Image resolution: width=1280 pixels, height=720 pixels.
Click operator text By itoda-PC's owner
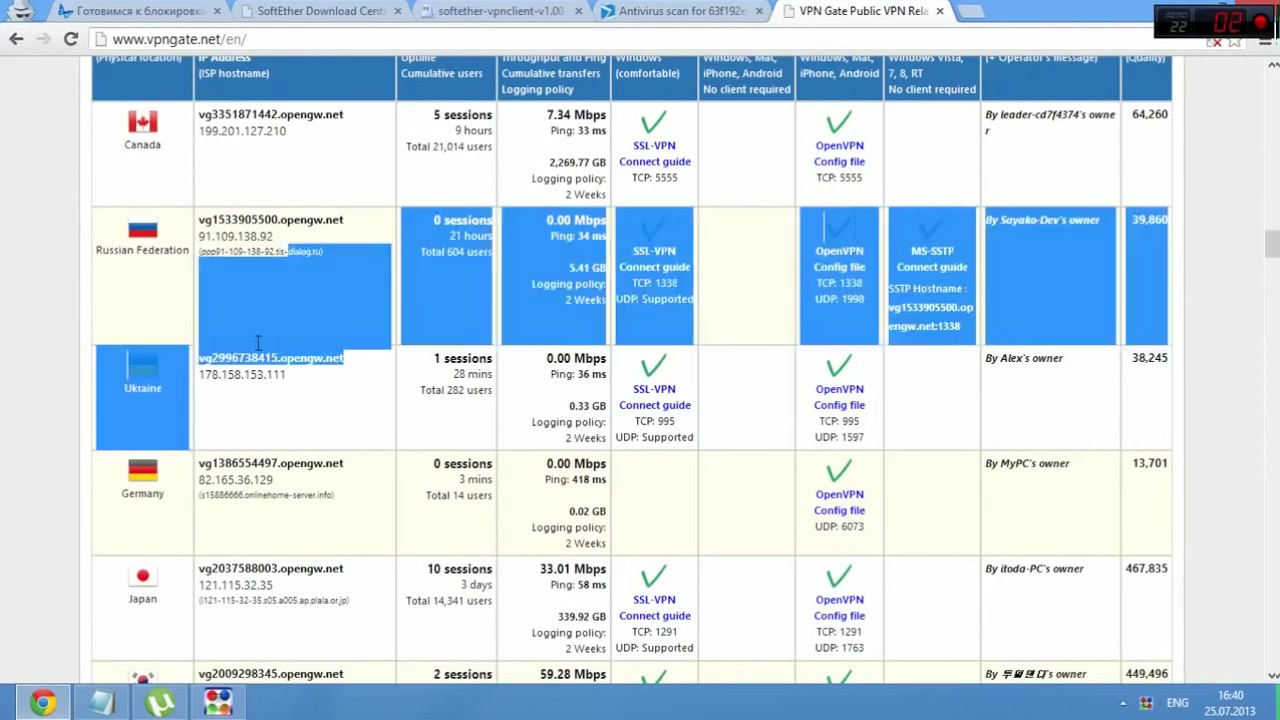coord(1034,569)
